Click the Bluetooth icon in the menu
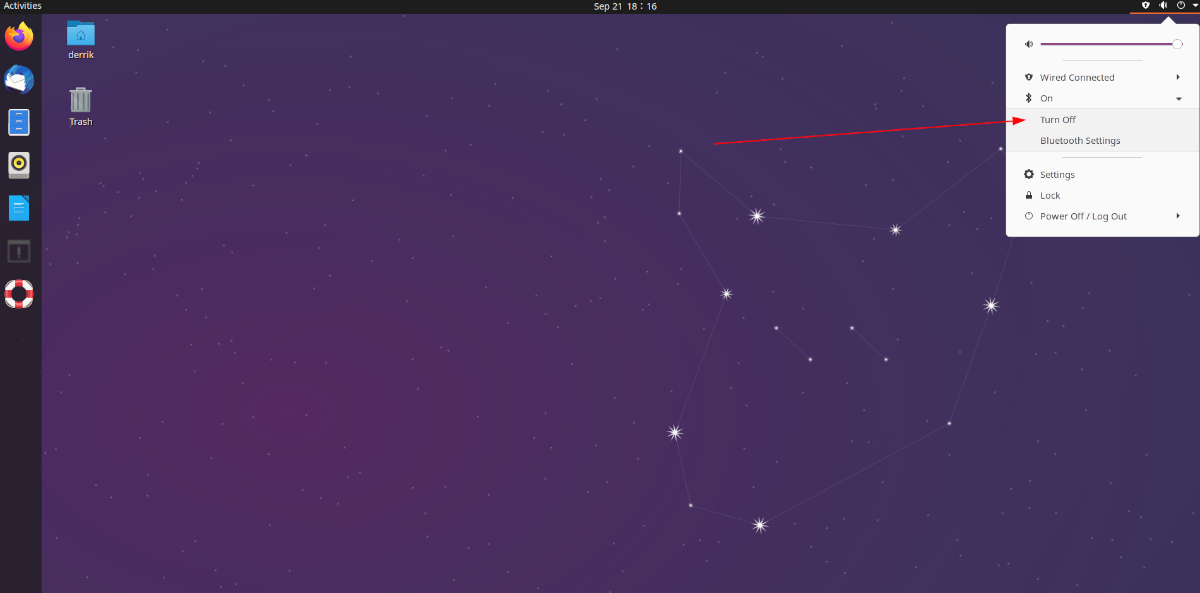 coord(1028,98)
